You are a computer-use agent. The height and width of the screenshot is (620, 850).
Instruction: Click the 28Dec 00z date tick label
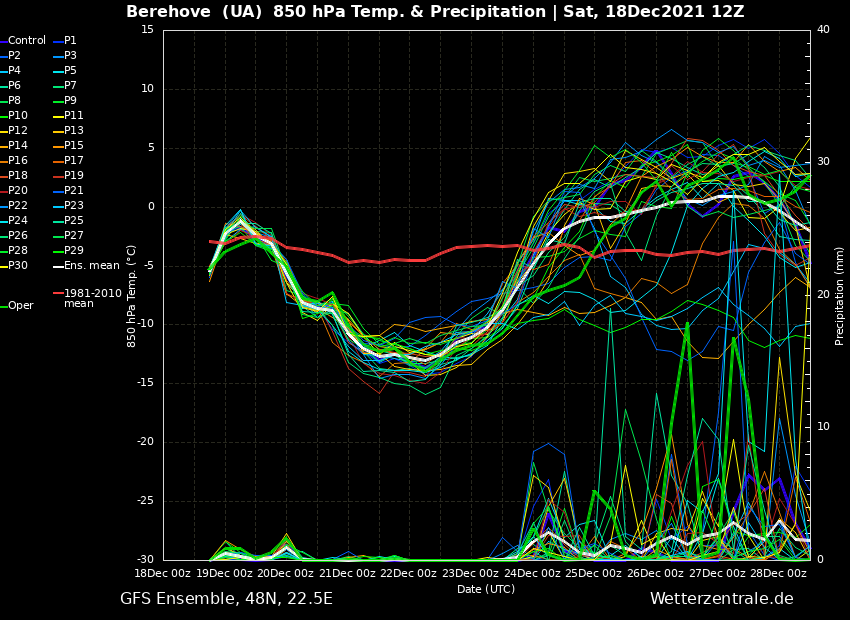click(x=780, y=574)
